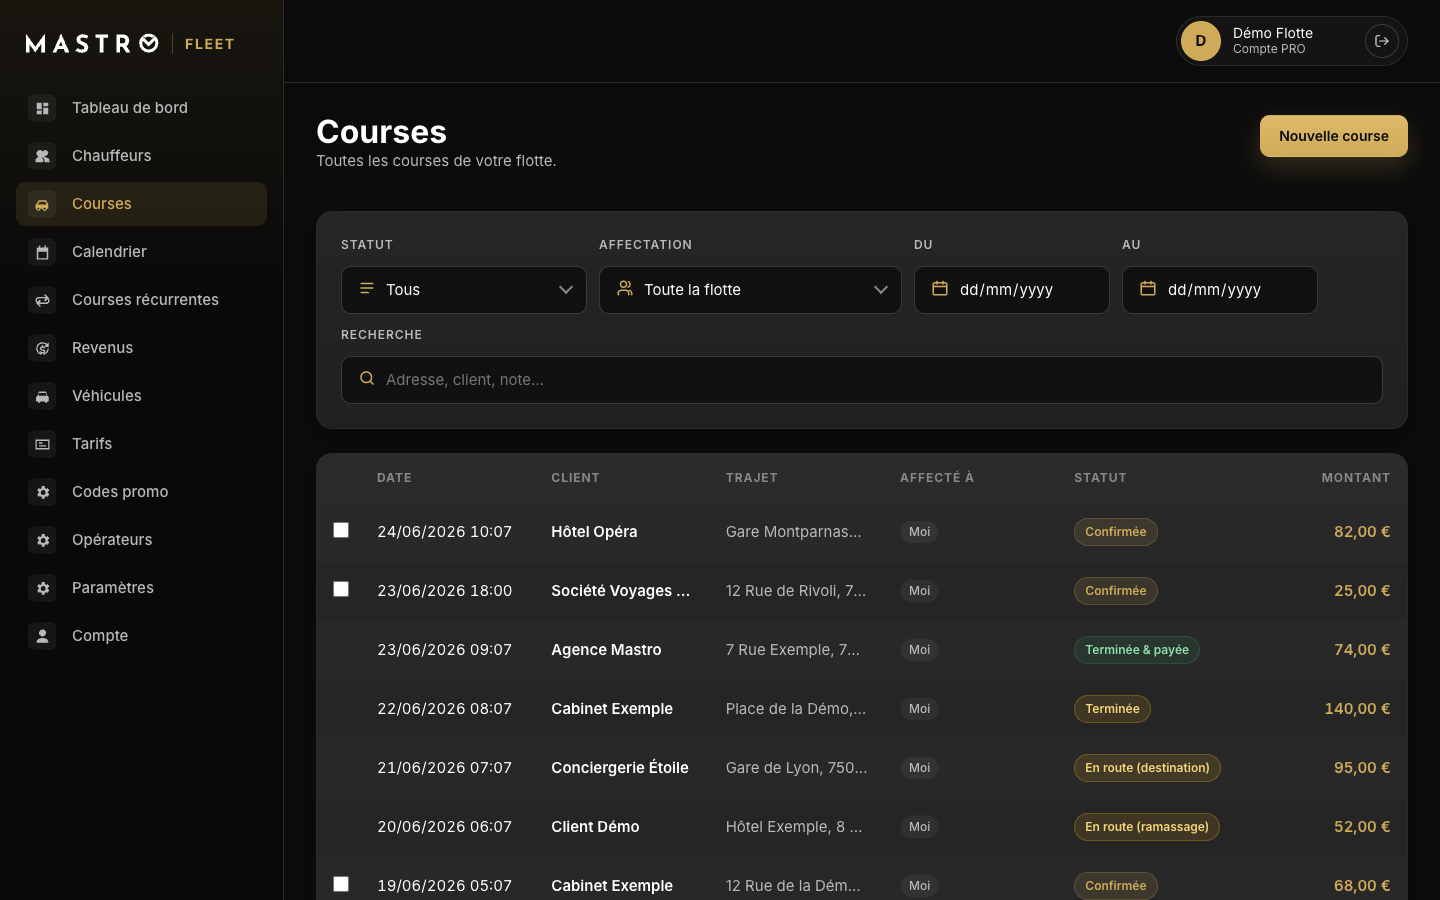The height and width of the screenshot is (900, 1440).
Task: Click the Client column header
Action: point(575,478)
